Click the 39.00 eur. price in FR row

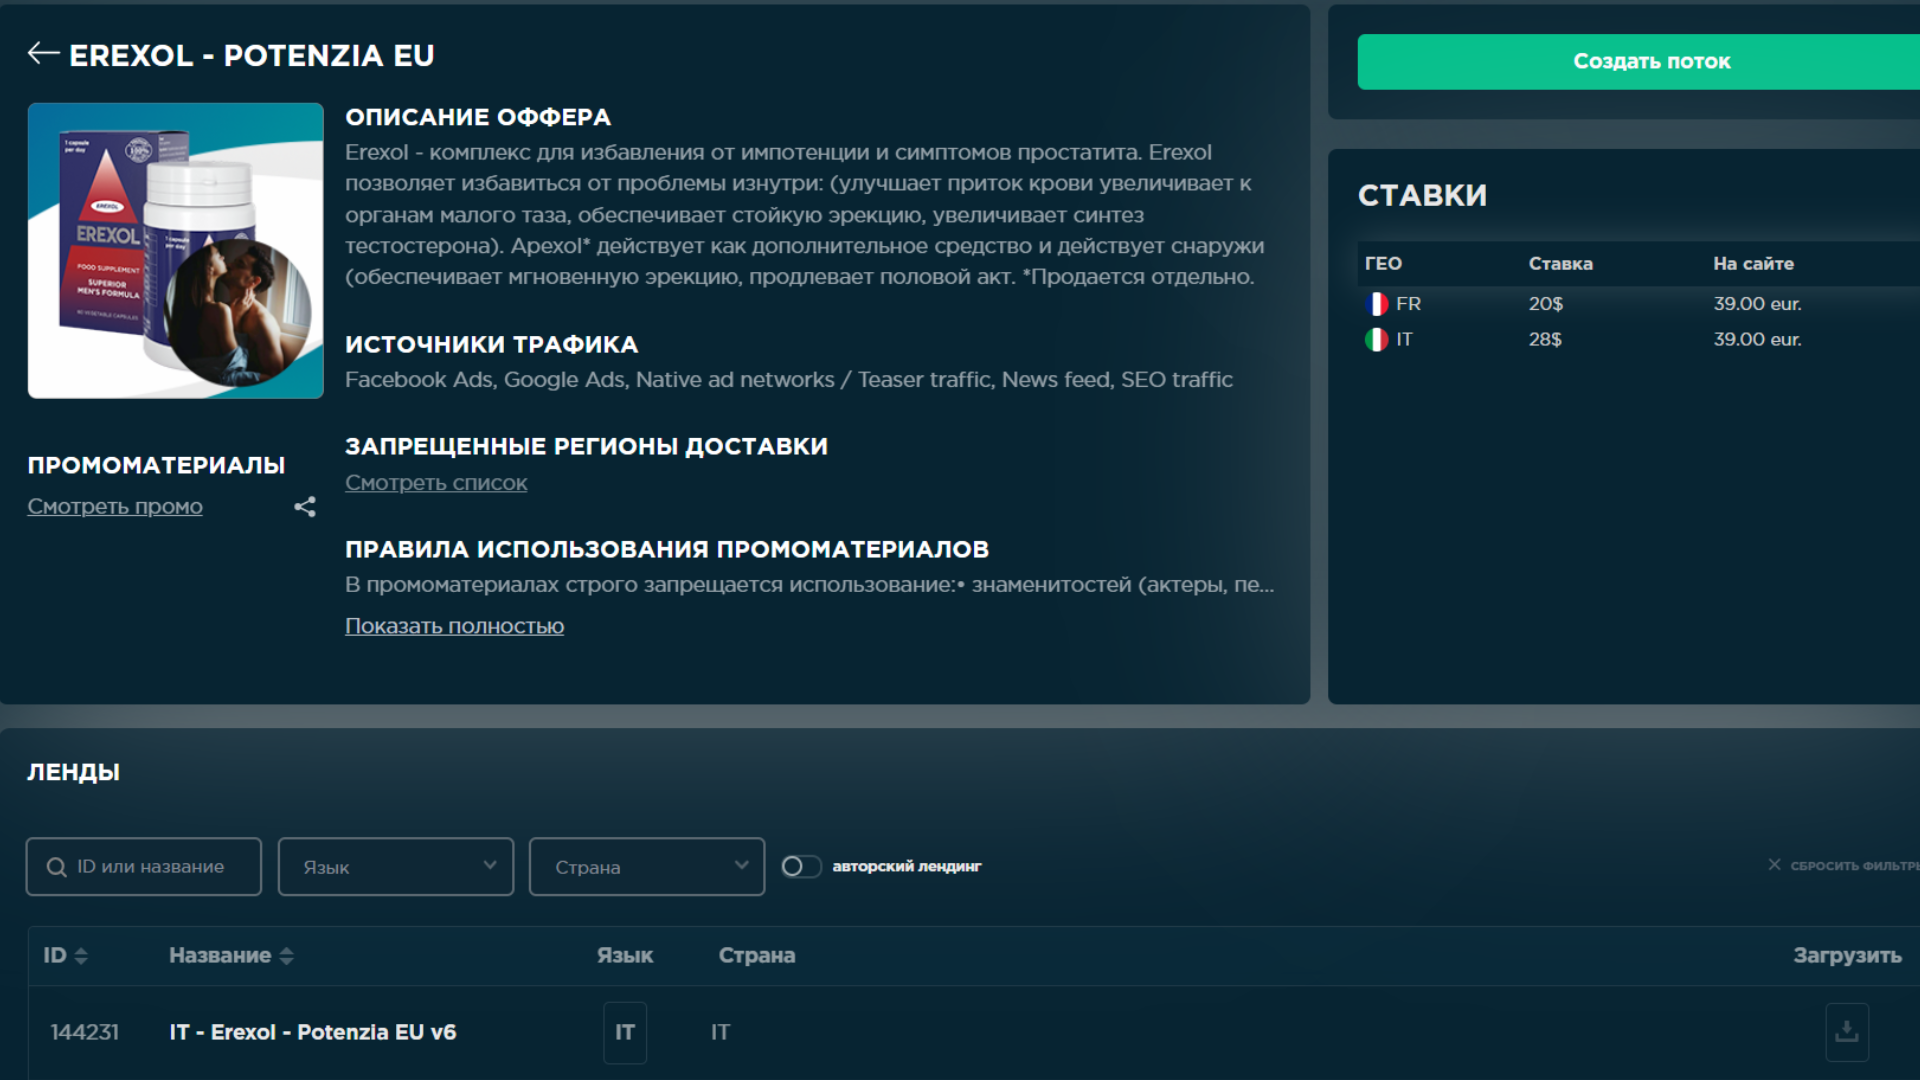(1758, 304)
